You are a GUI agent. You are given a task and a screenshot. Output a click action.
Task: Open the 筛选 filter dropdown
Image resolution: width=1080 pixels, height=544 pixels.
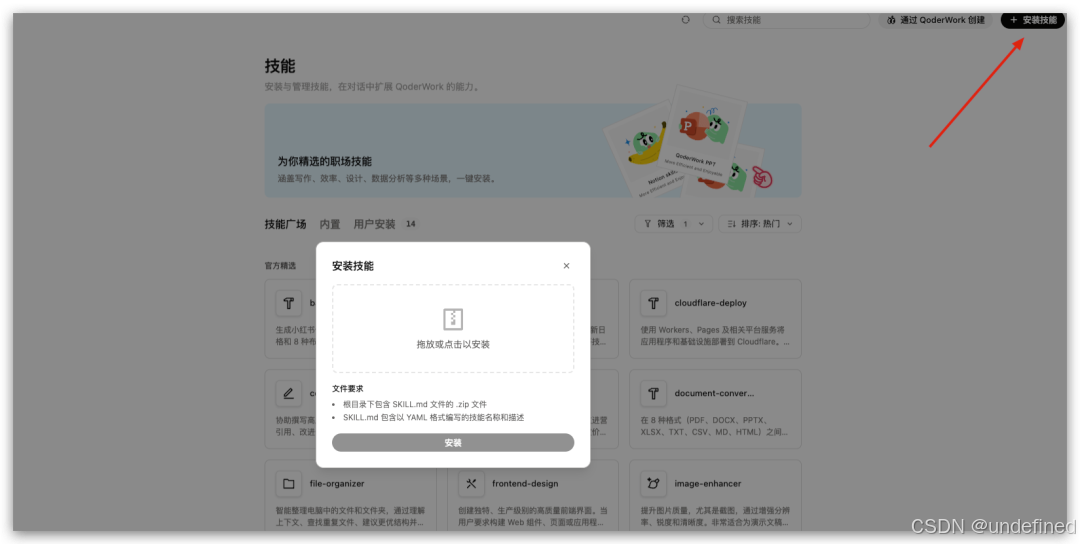click(674, 224)
